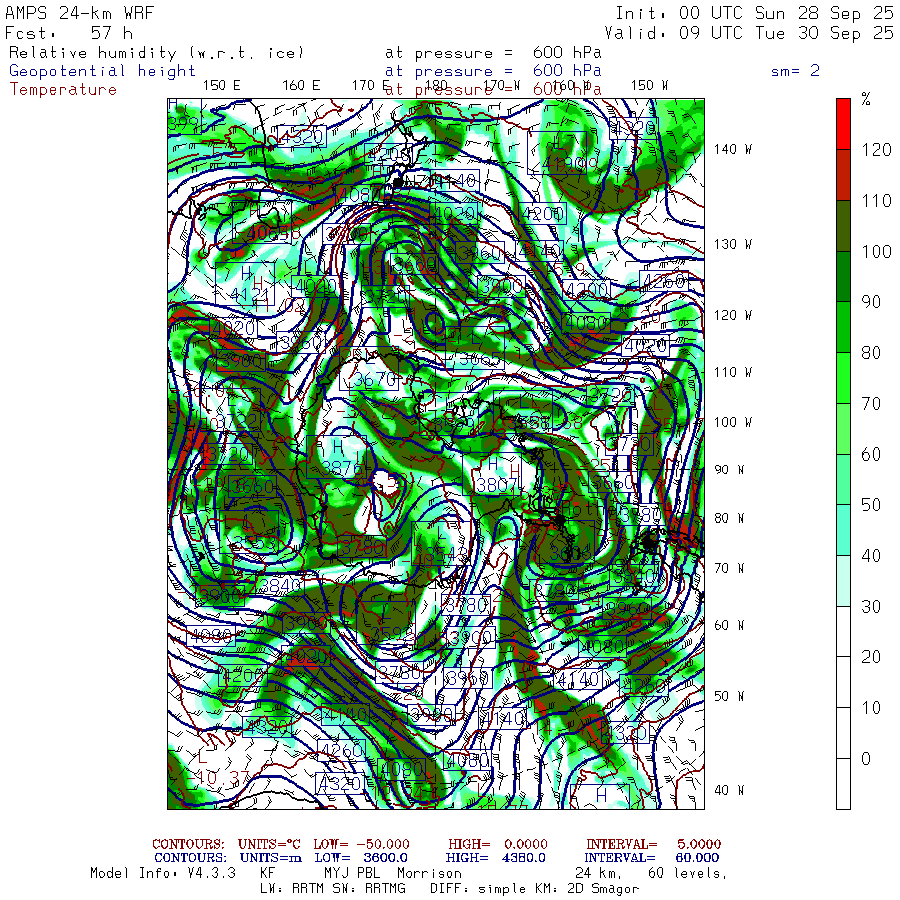
Task: Click the '150 E' longitude label
Action: point(222,86)
